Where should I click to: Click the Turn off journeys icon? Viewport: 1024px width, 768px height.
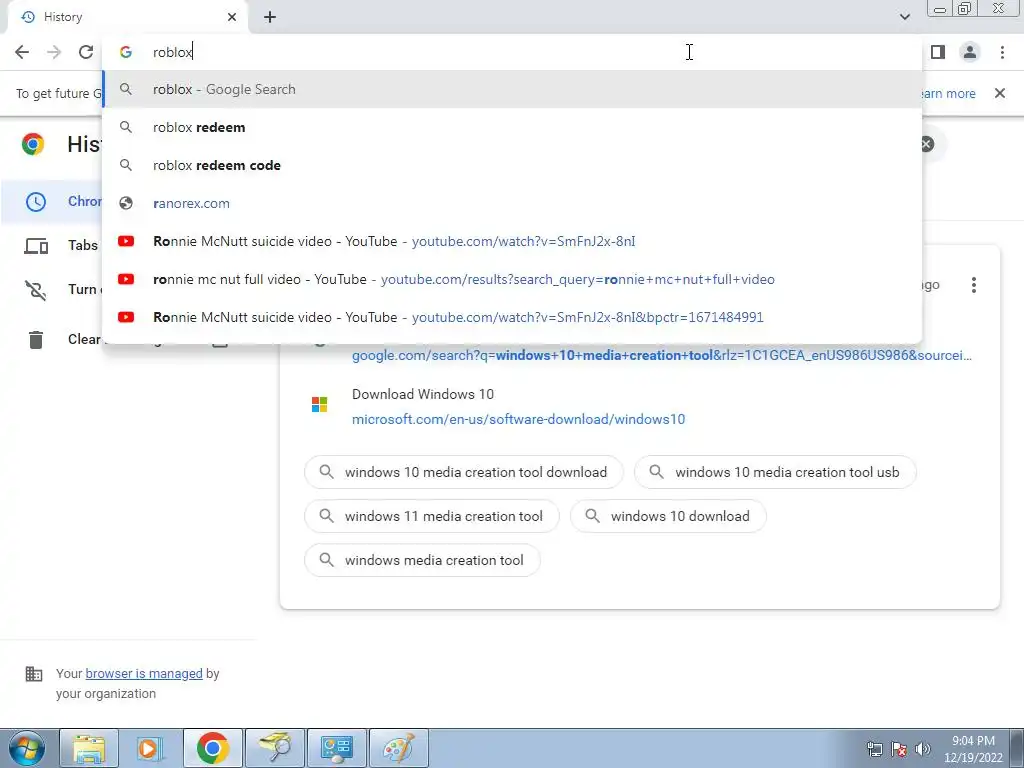[x=36, y=289]
